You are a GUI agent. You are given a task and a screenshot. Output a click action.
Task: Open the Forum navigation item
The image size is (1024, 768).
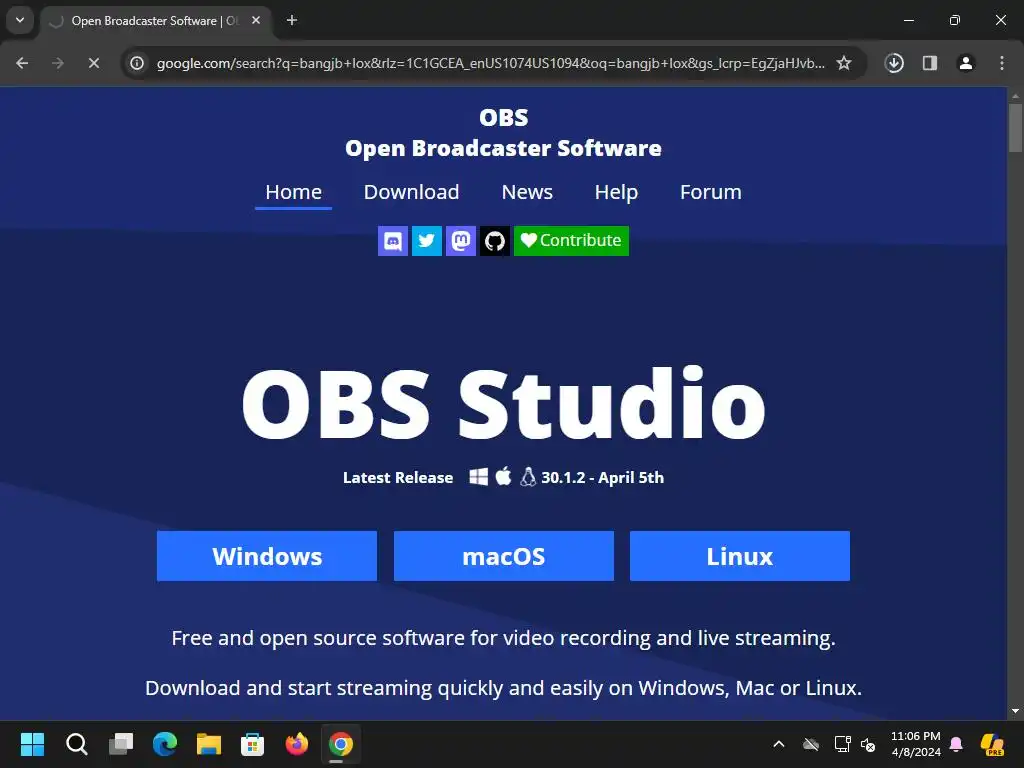pos(711,193)
